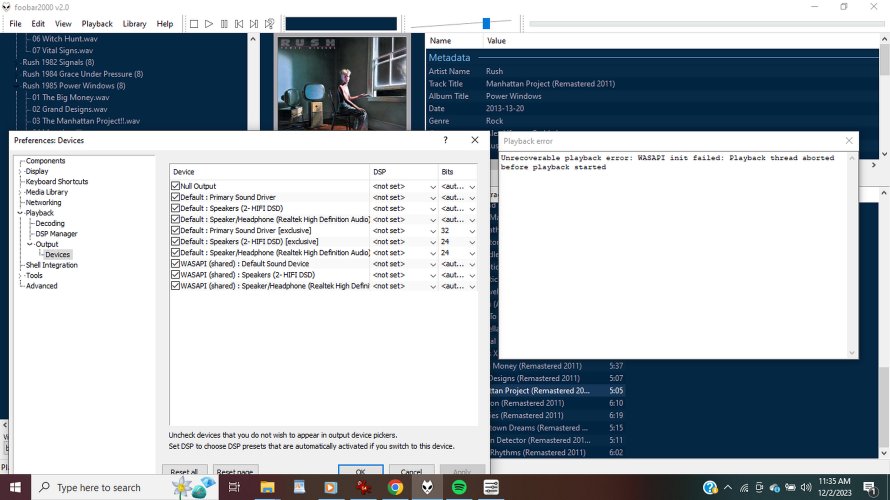Image resolution: width=890 pixels, height=500 pixels.
Task: Close the Preferences: Devices dialog
Action: pyautogui.click(x=475, y=140)
